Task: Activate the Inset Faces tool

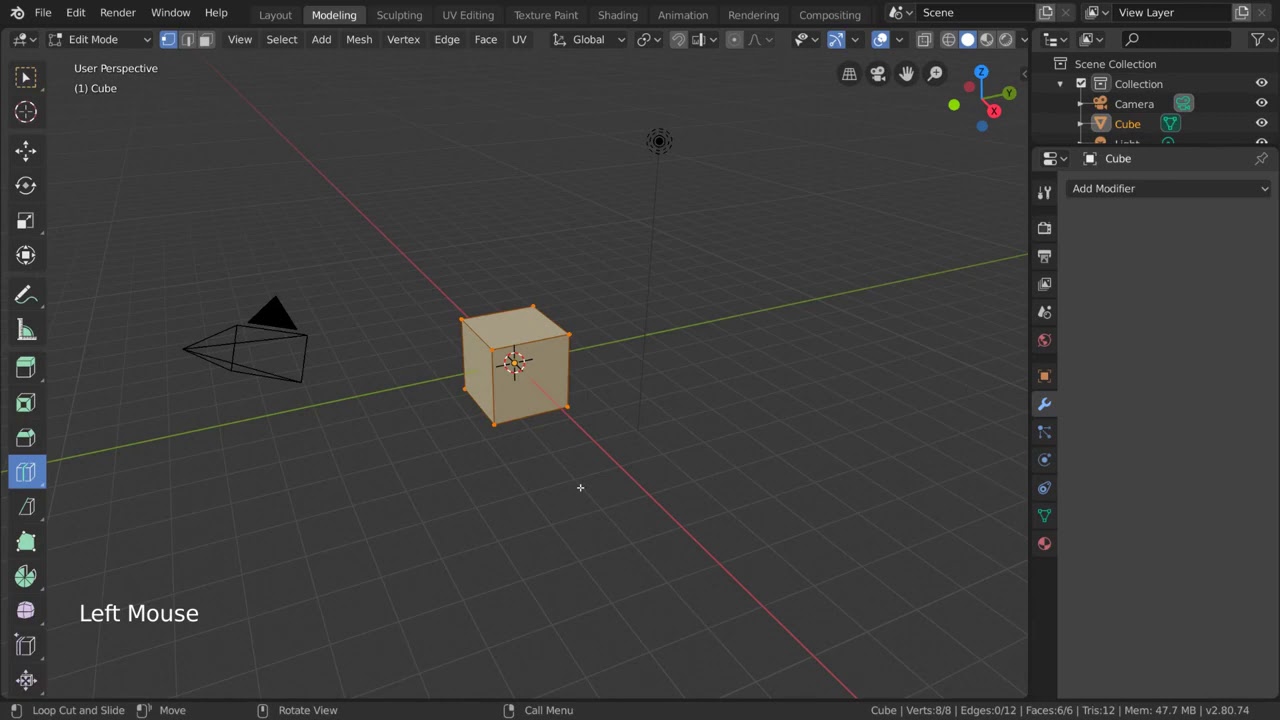Action: click(x=26, y=403)
